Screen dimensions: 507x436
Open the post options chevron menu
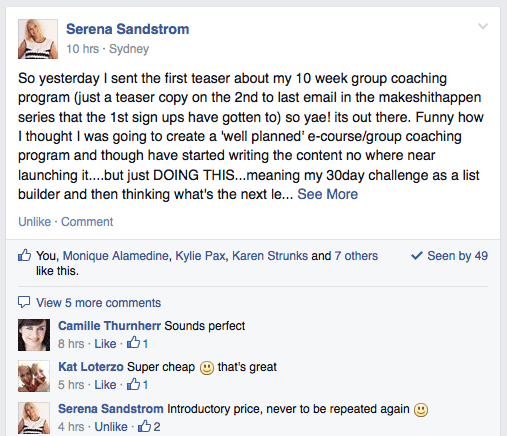483,26
